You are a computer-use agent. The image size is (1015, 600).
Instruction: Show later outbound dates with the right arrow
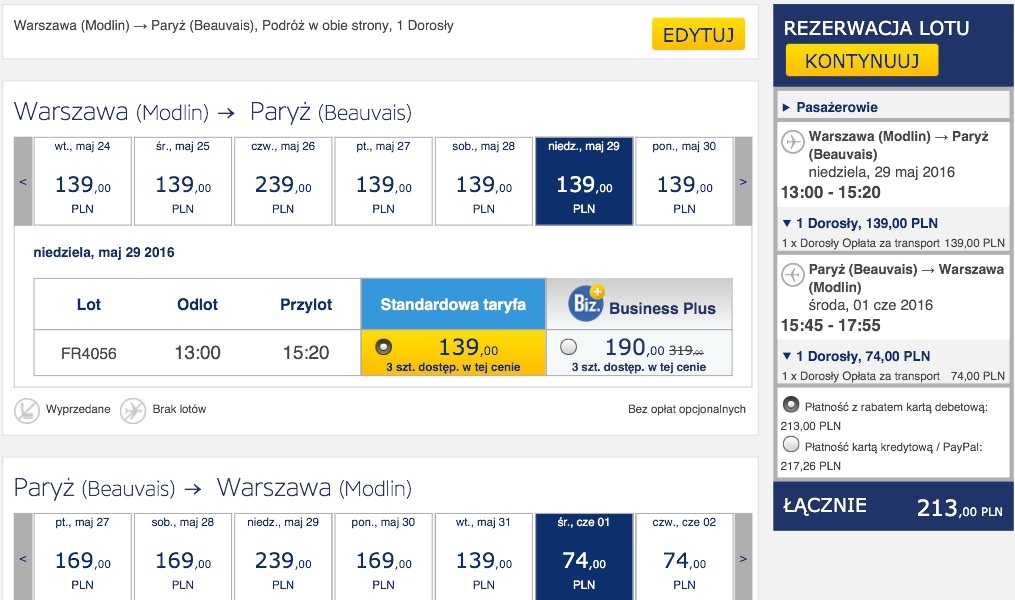pos(743,181)
